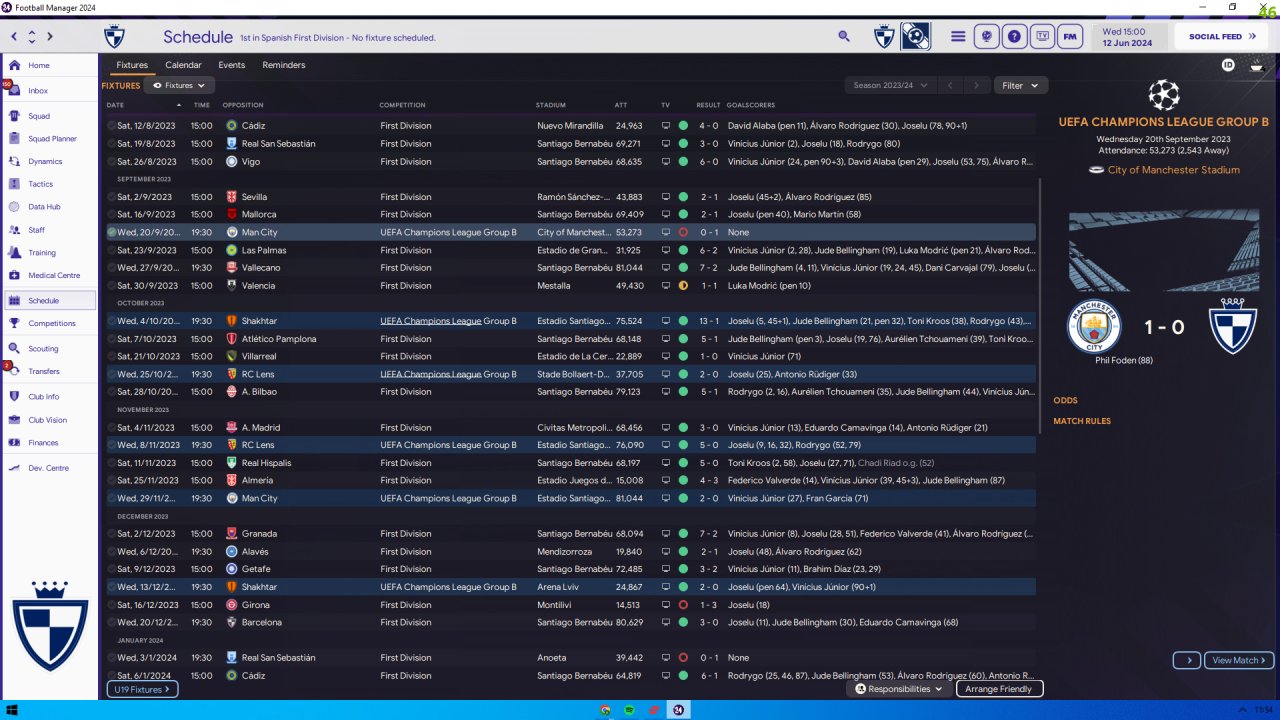Sort fixtures by the Date column
1280x720 pixels.
pyautogui.click(x=116, y=105)
